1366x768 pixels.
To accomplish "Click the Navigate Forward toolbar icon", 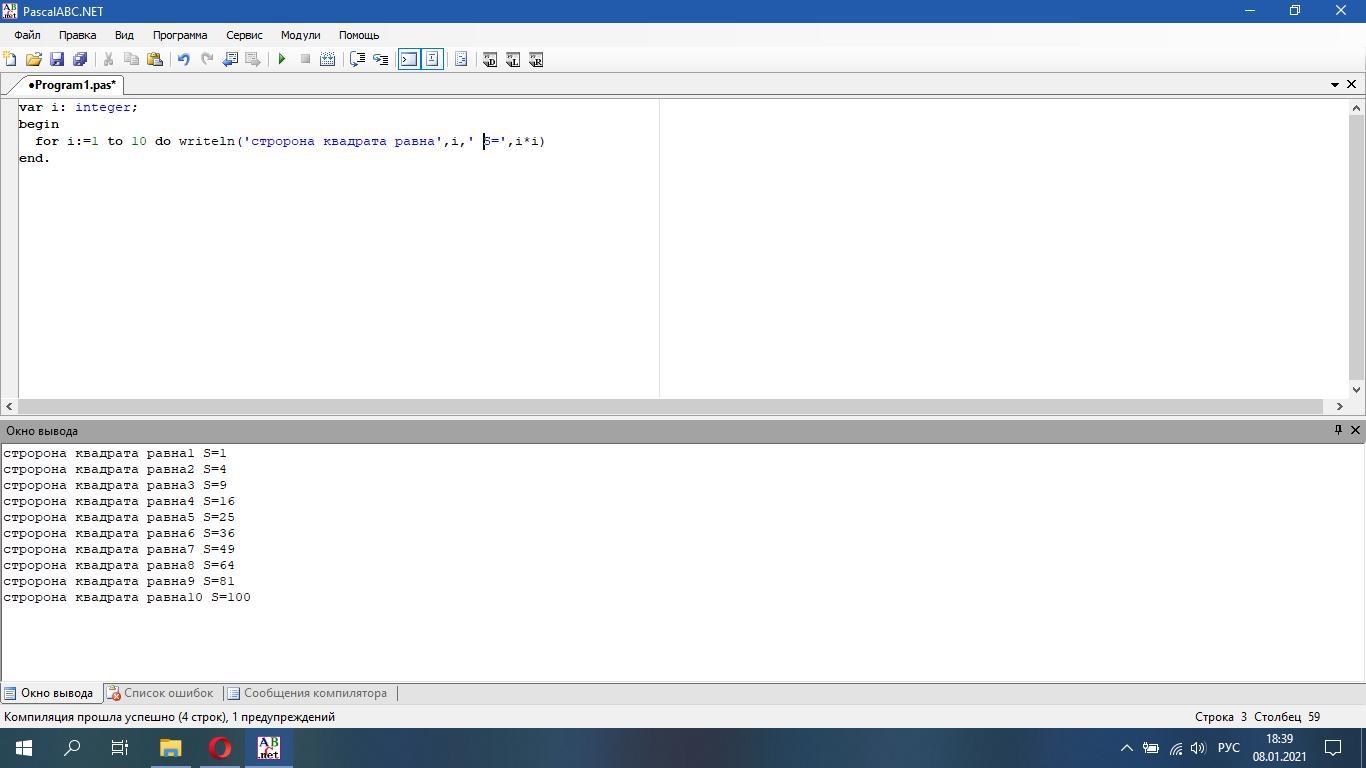I will pyautogui.click(x=253, y=60).
